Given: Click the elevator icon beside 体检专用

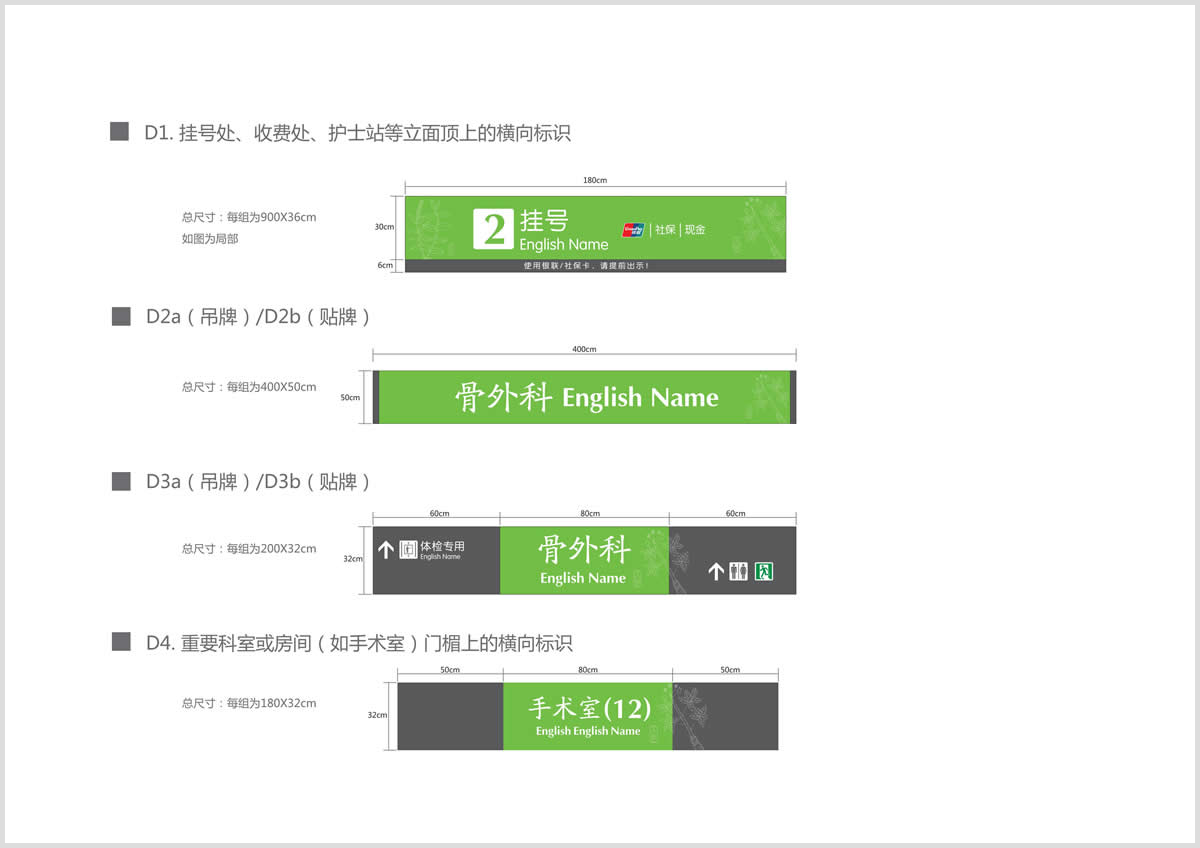Looking at the screenshot, I should point(408,549).
